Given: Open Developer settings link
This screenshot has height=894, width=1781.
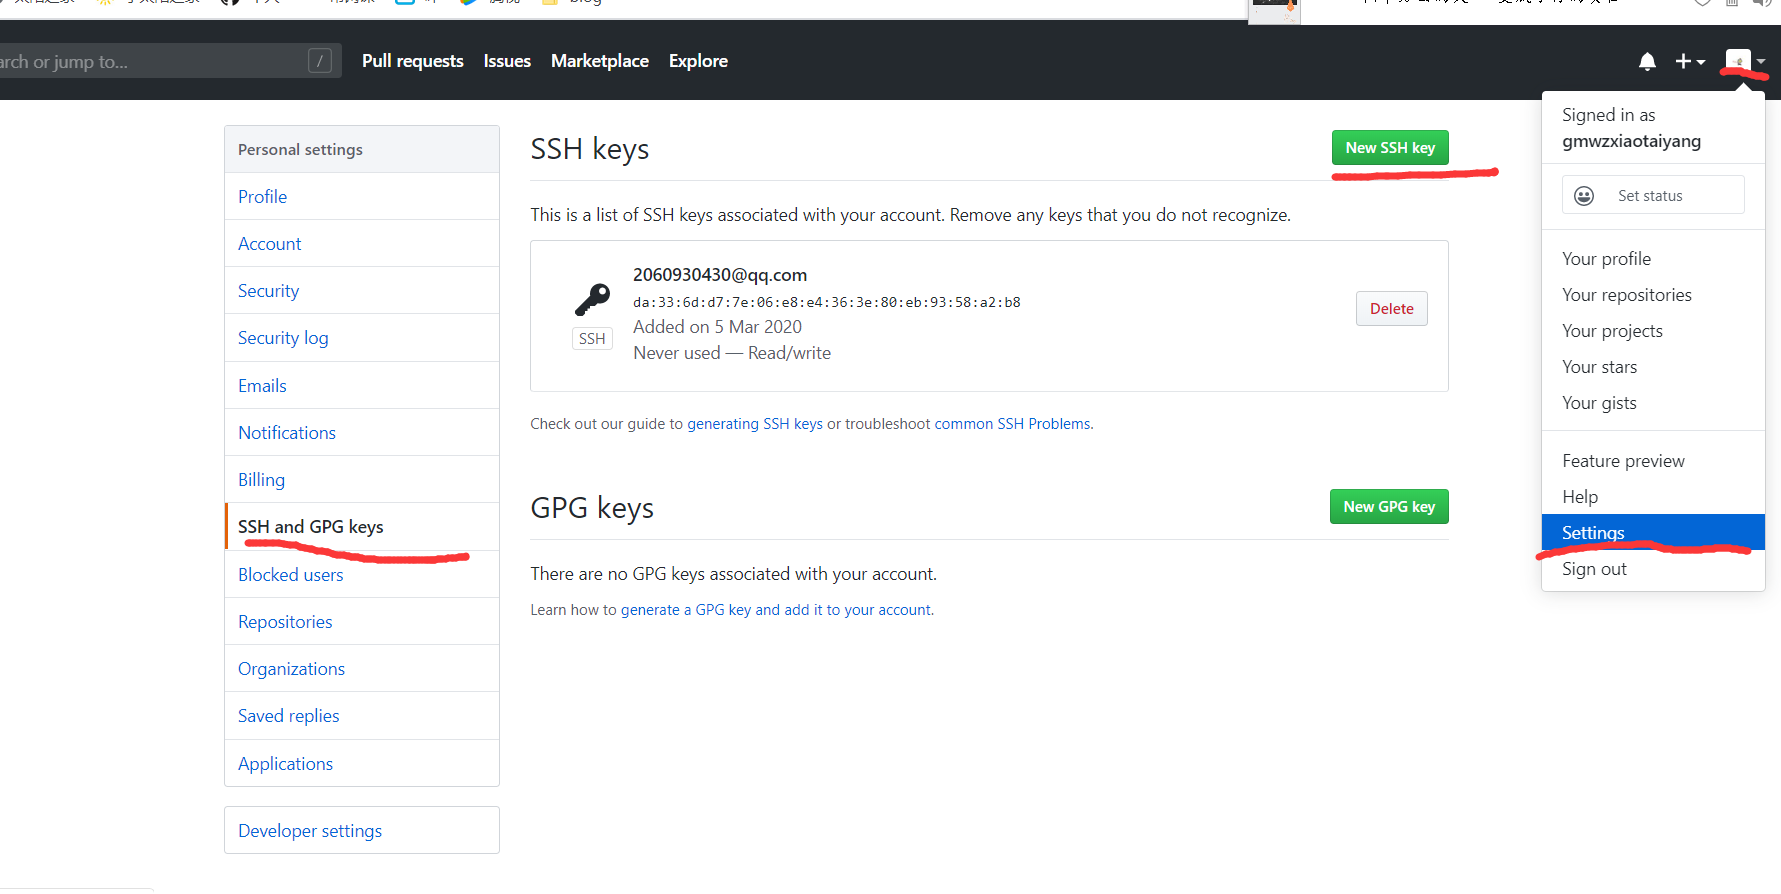Looking at the screenshot, I should (x=362, y=831).
